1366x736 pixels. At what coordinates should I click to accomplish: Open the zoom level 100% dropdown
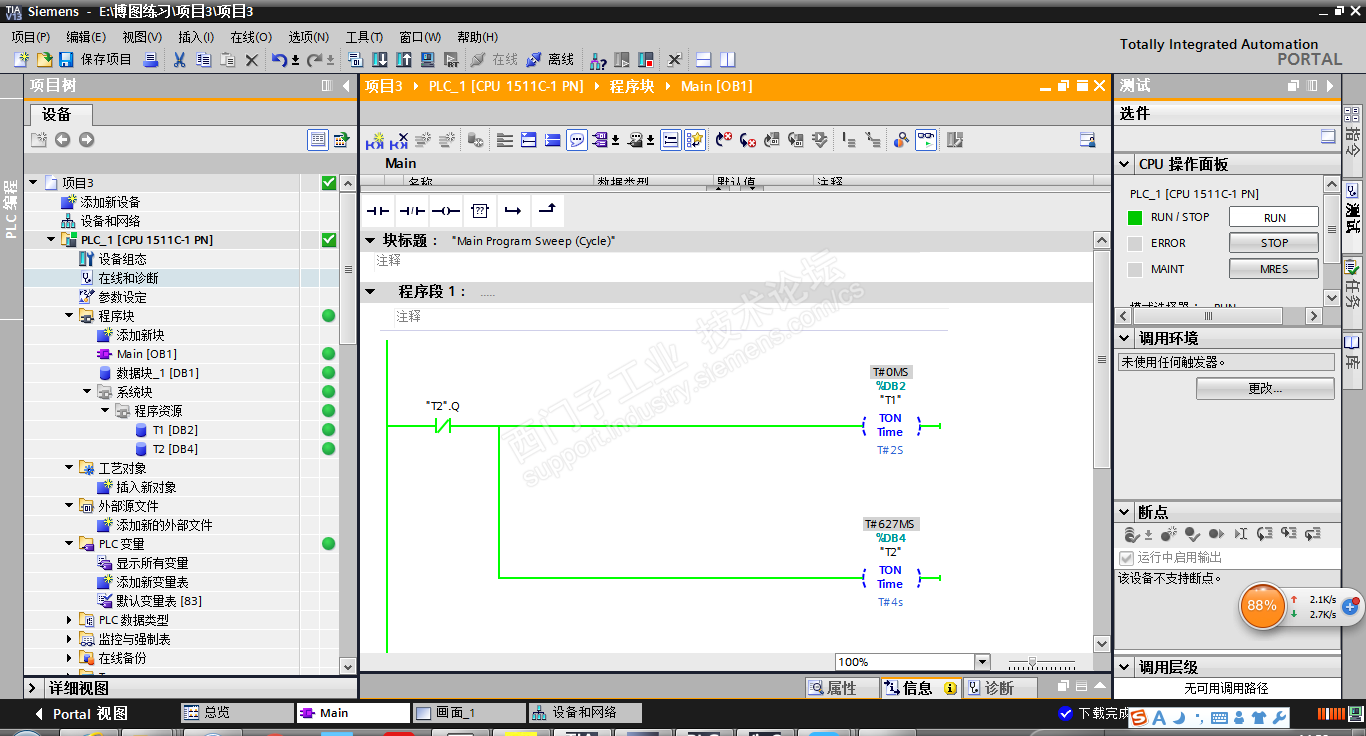pyautogui.click(x=981, y=662)
